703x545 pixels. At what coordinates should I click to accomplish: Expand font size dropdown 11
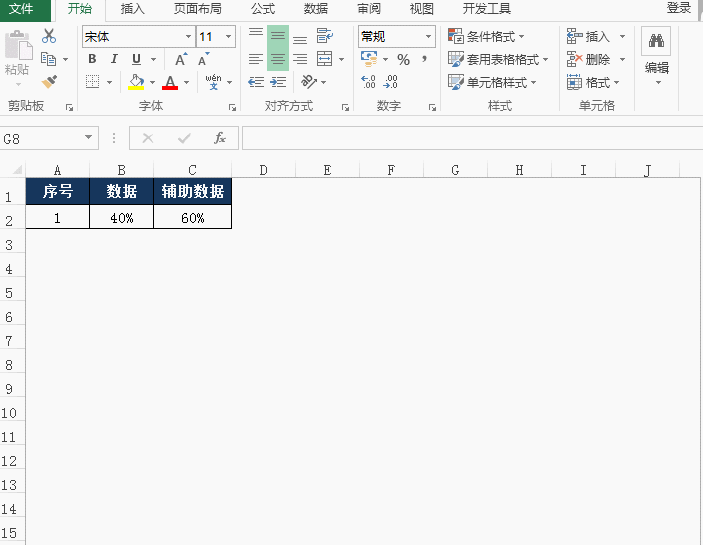click(x=228, y=36)
